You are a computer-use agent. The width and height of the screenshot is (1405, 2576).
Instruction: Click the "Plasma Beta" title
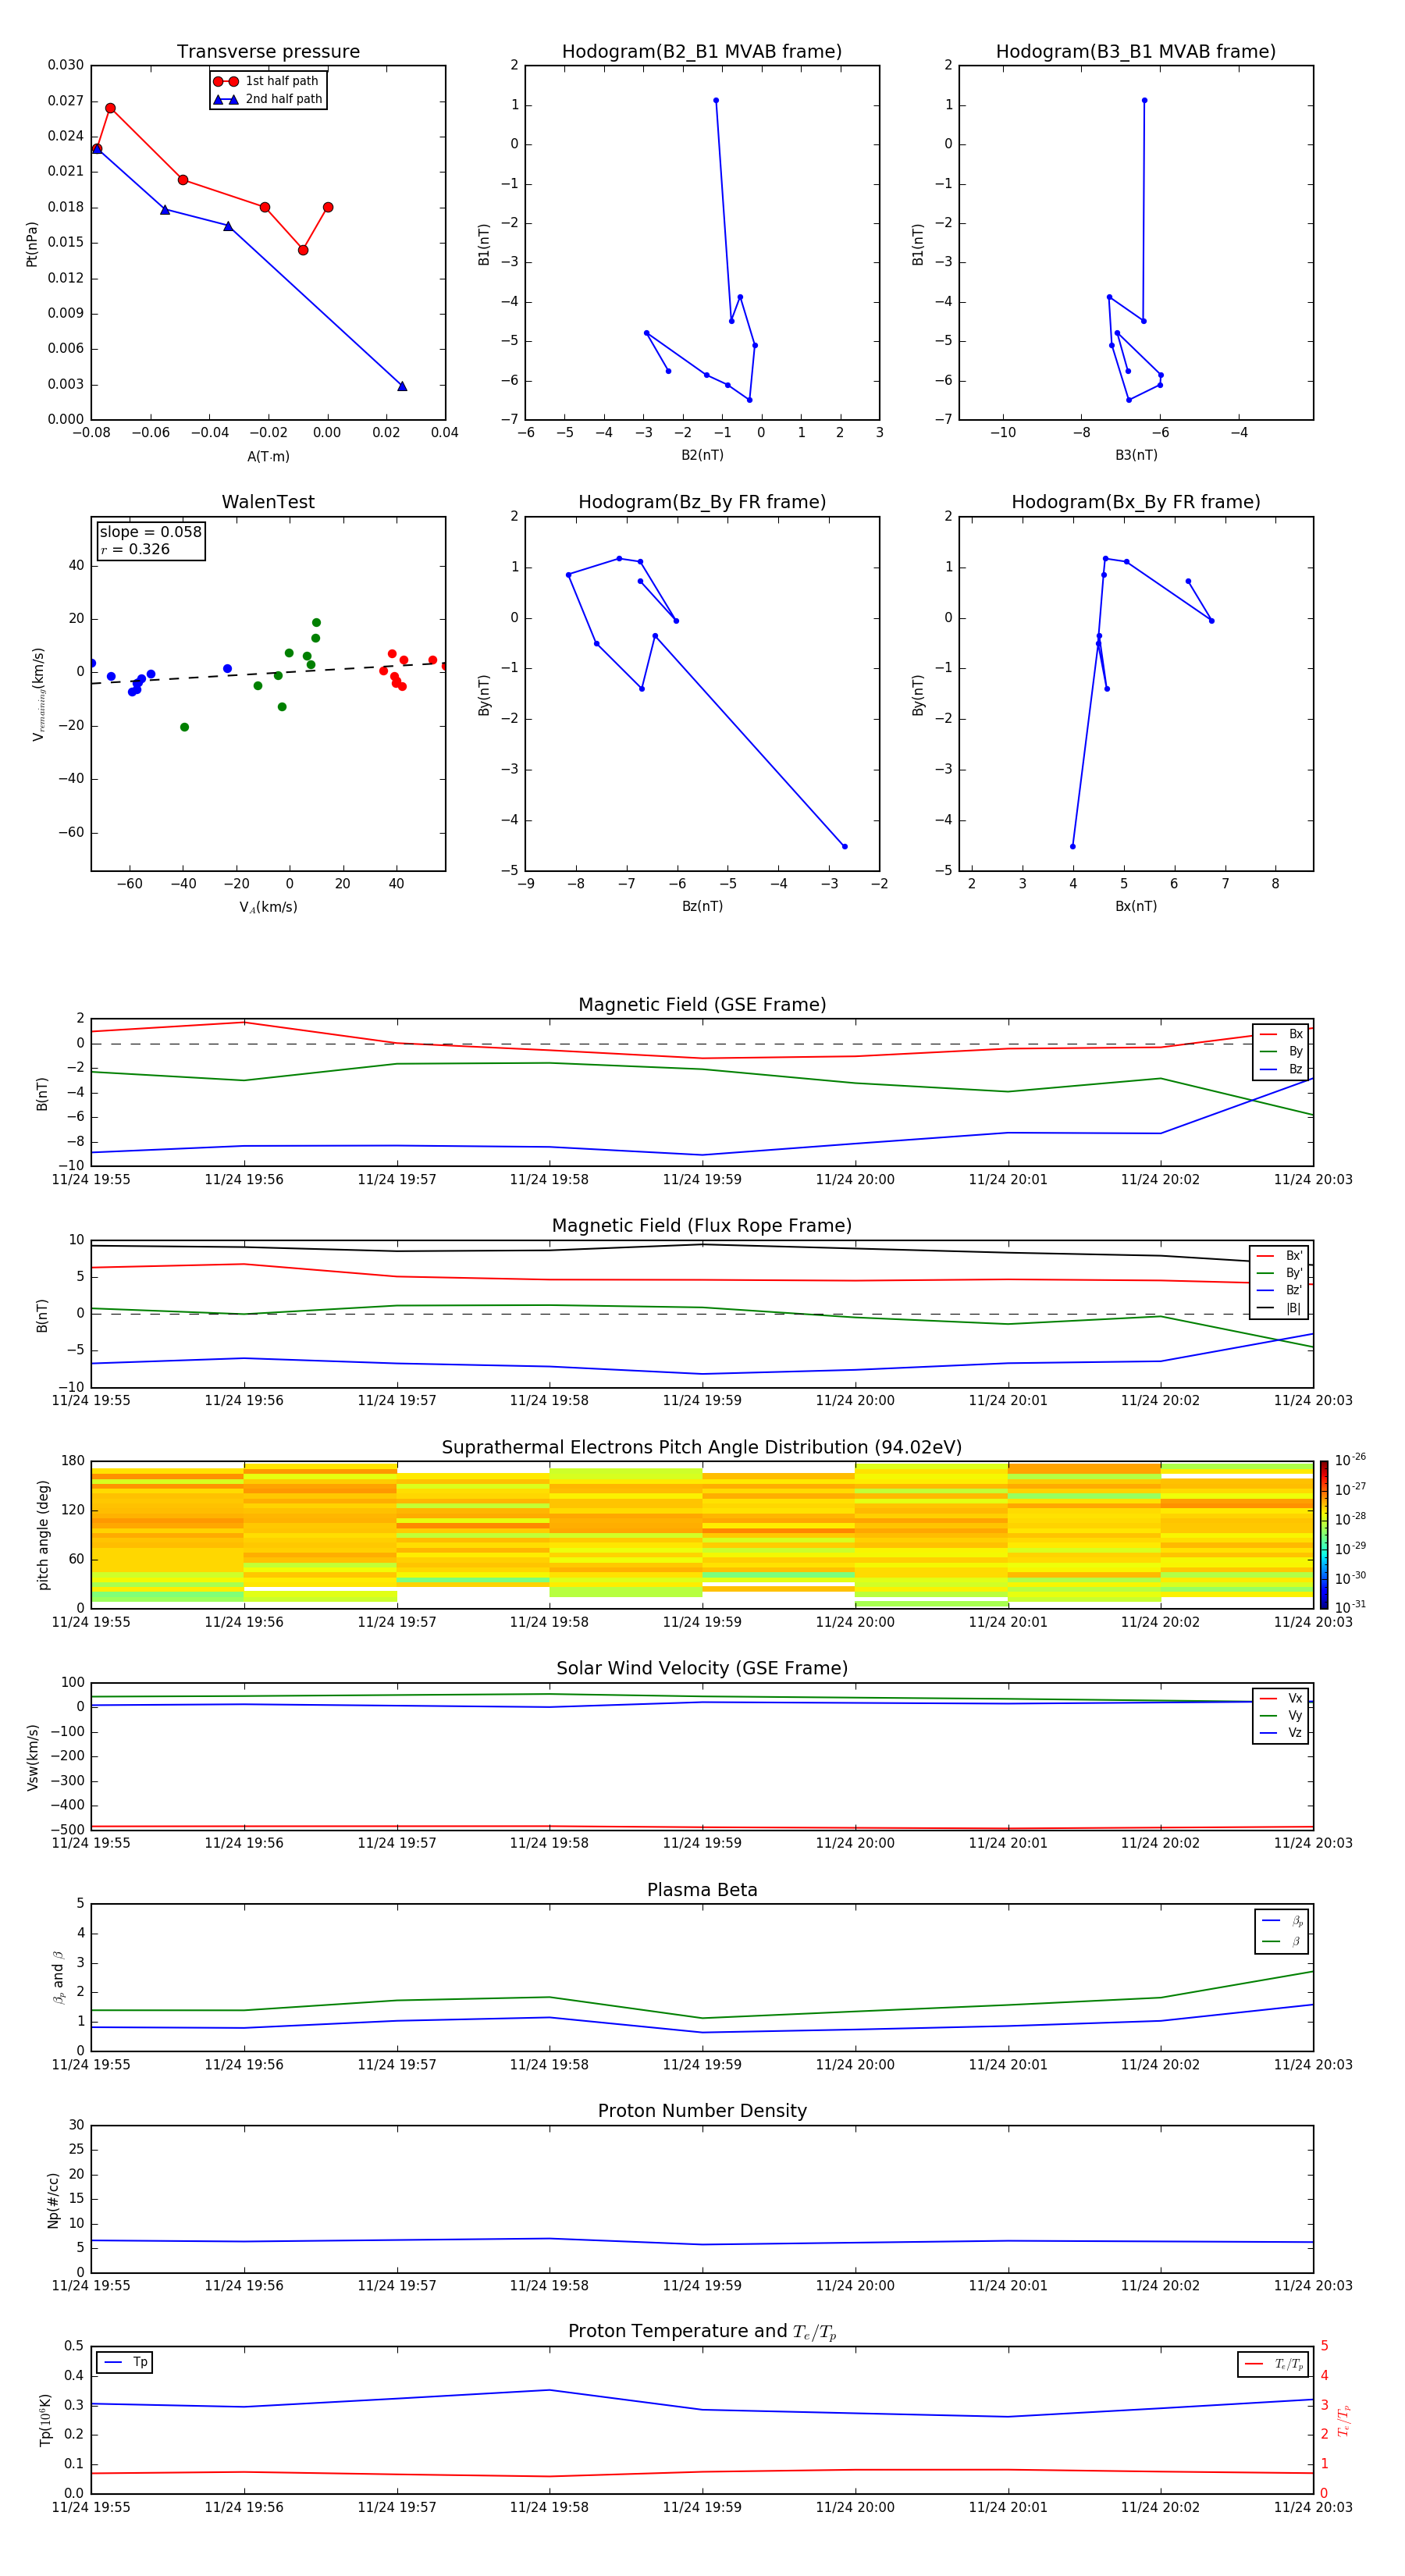702,1890
